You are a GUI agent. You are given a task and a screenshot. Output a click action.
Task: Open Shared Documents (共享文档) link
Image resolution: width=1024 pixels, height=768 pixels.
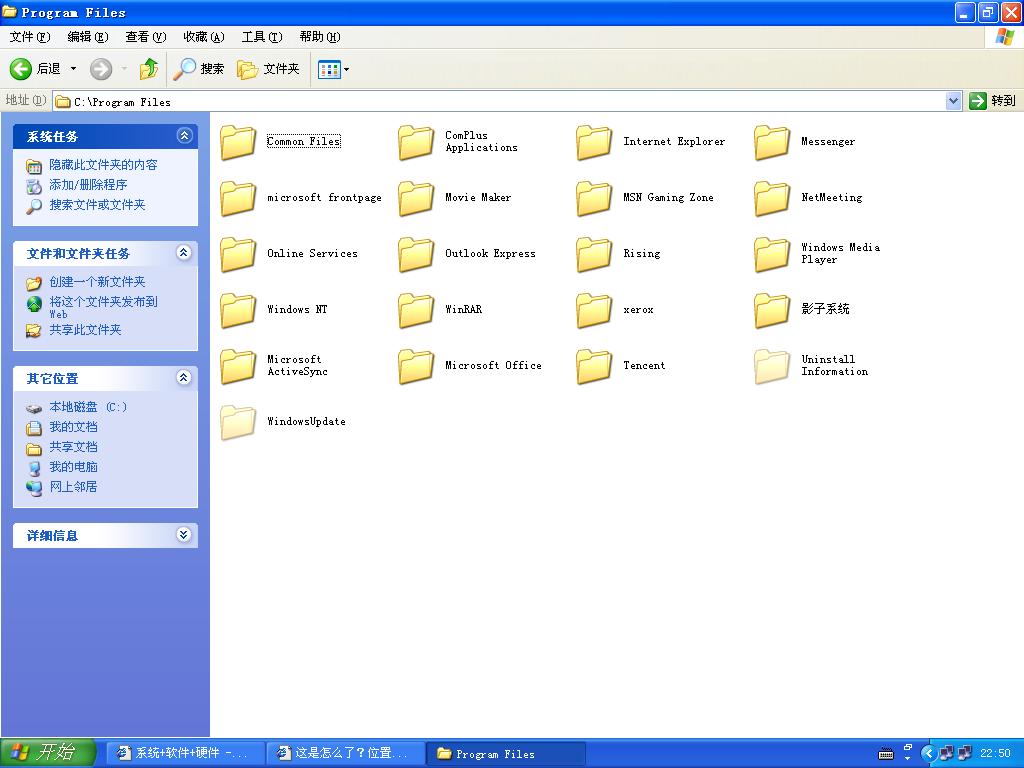tap(73, 447)
